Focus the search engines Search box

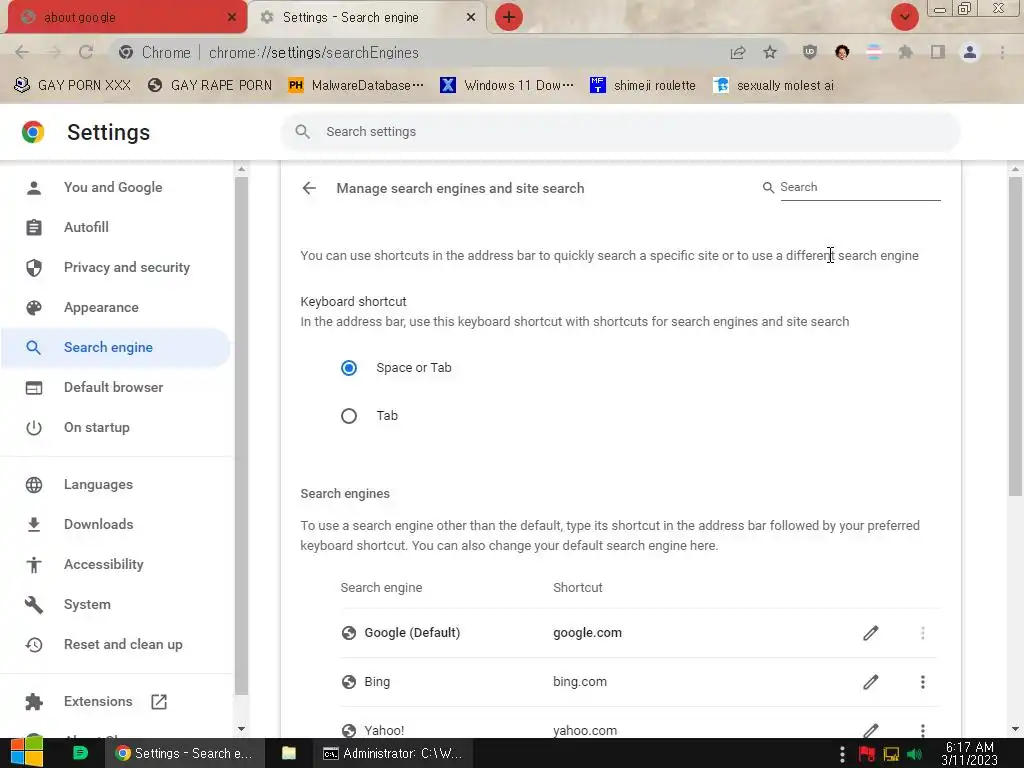tap(859, 187)
